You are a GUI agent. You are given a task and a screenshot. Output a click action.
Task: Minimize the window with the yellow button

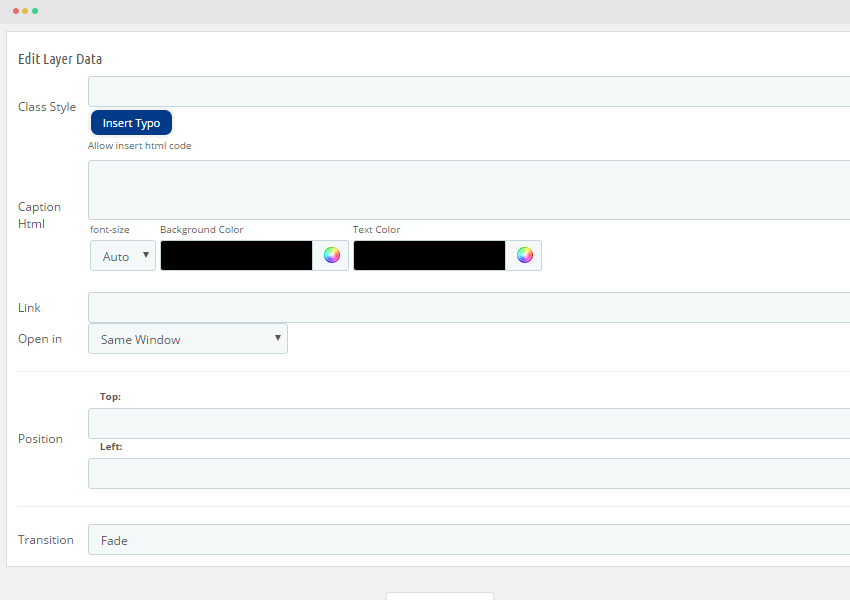pyautogui.click(x=25, y=11)
